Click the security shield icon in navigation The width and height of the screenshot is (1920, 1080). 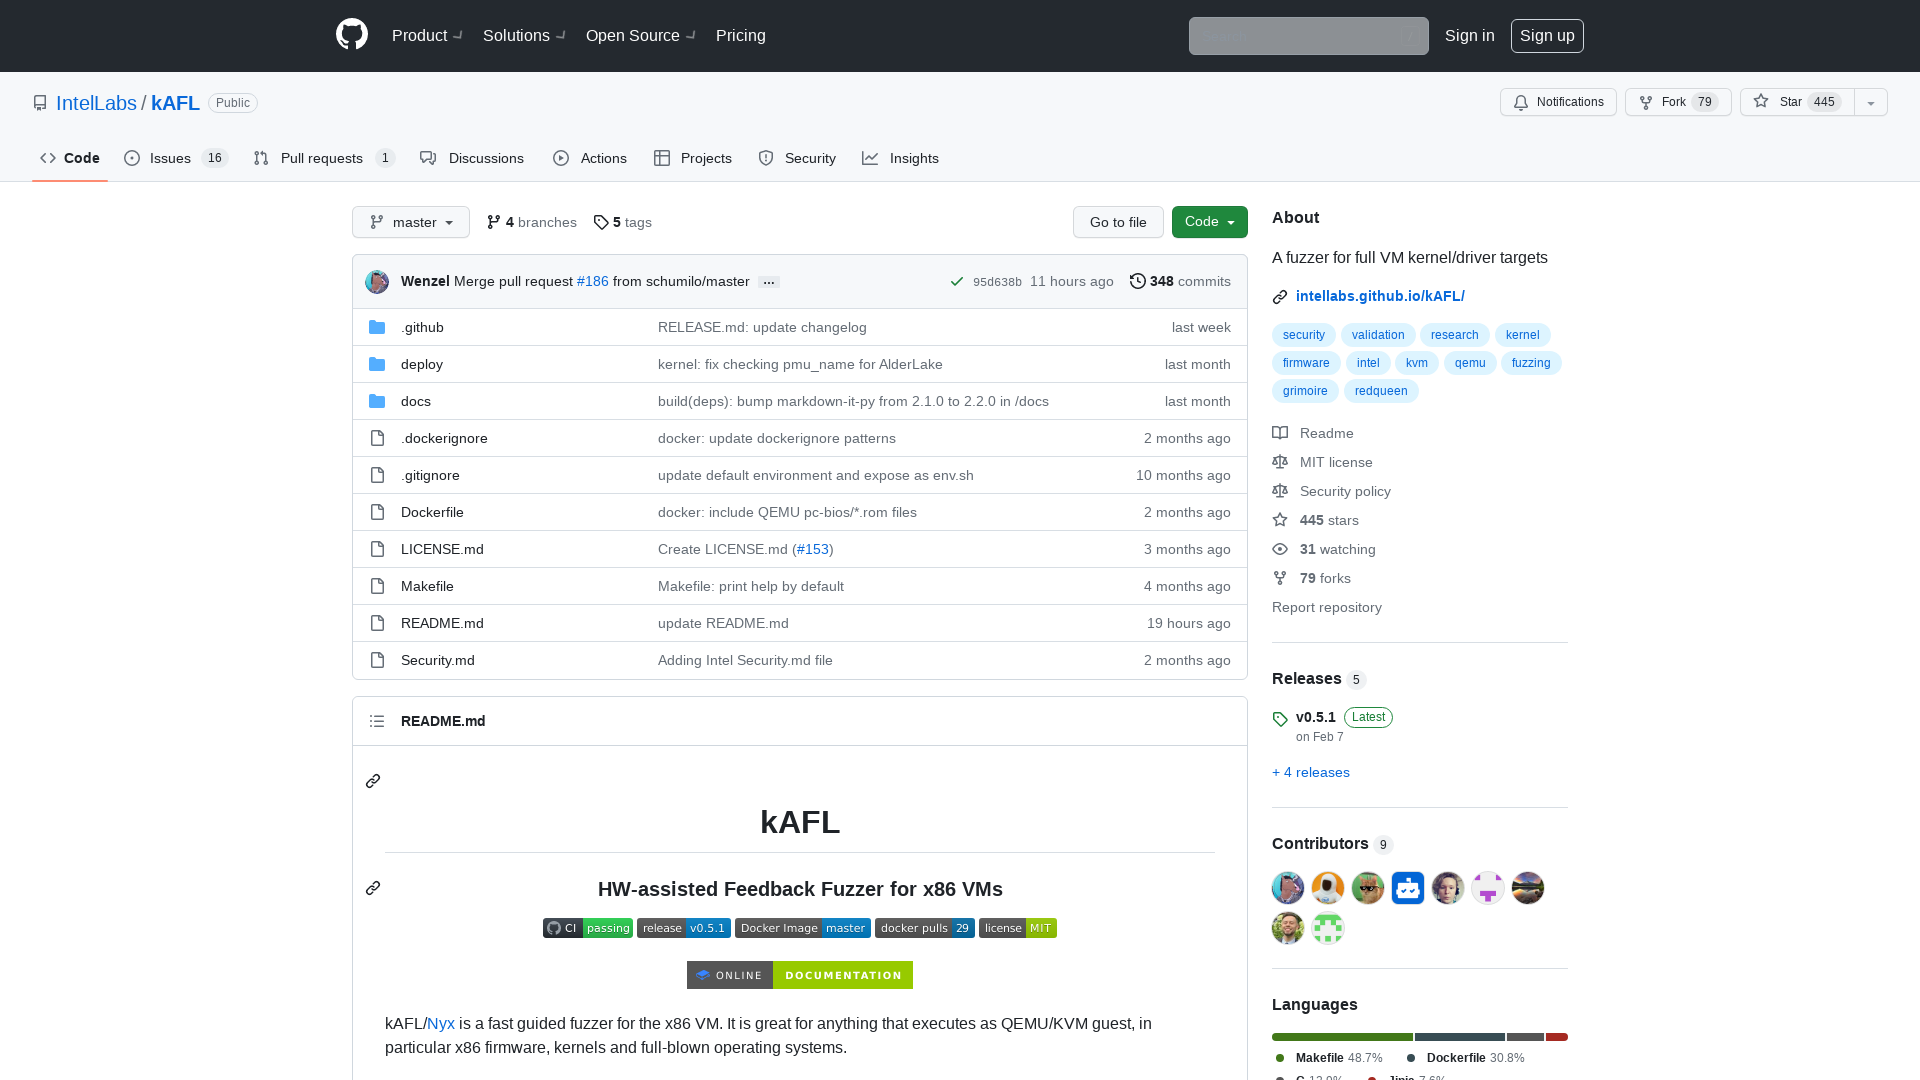coord(767,158)
